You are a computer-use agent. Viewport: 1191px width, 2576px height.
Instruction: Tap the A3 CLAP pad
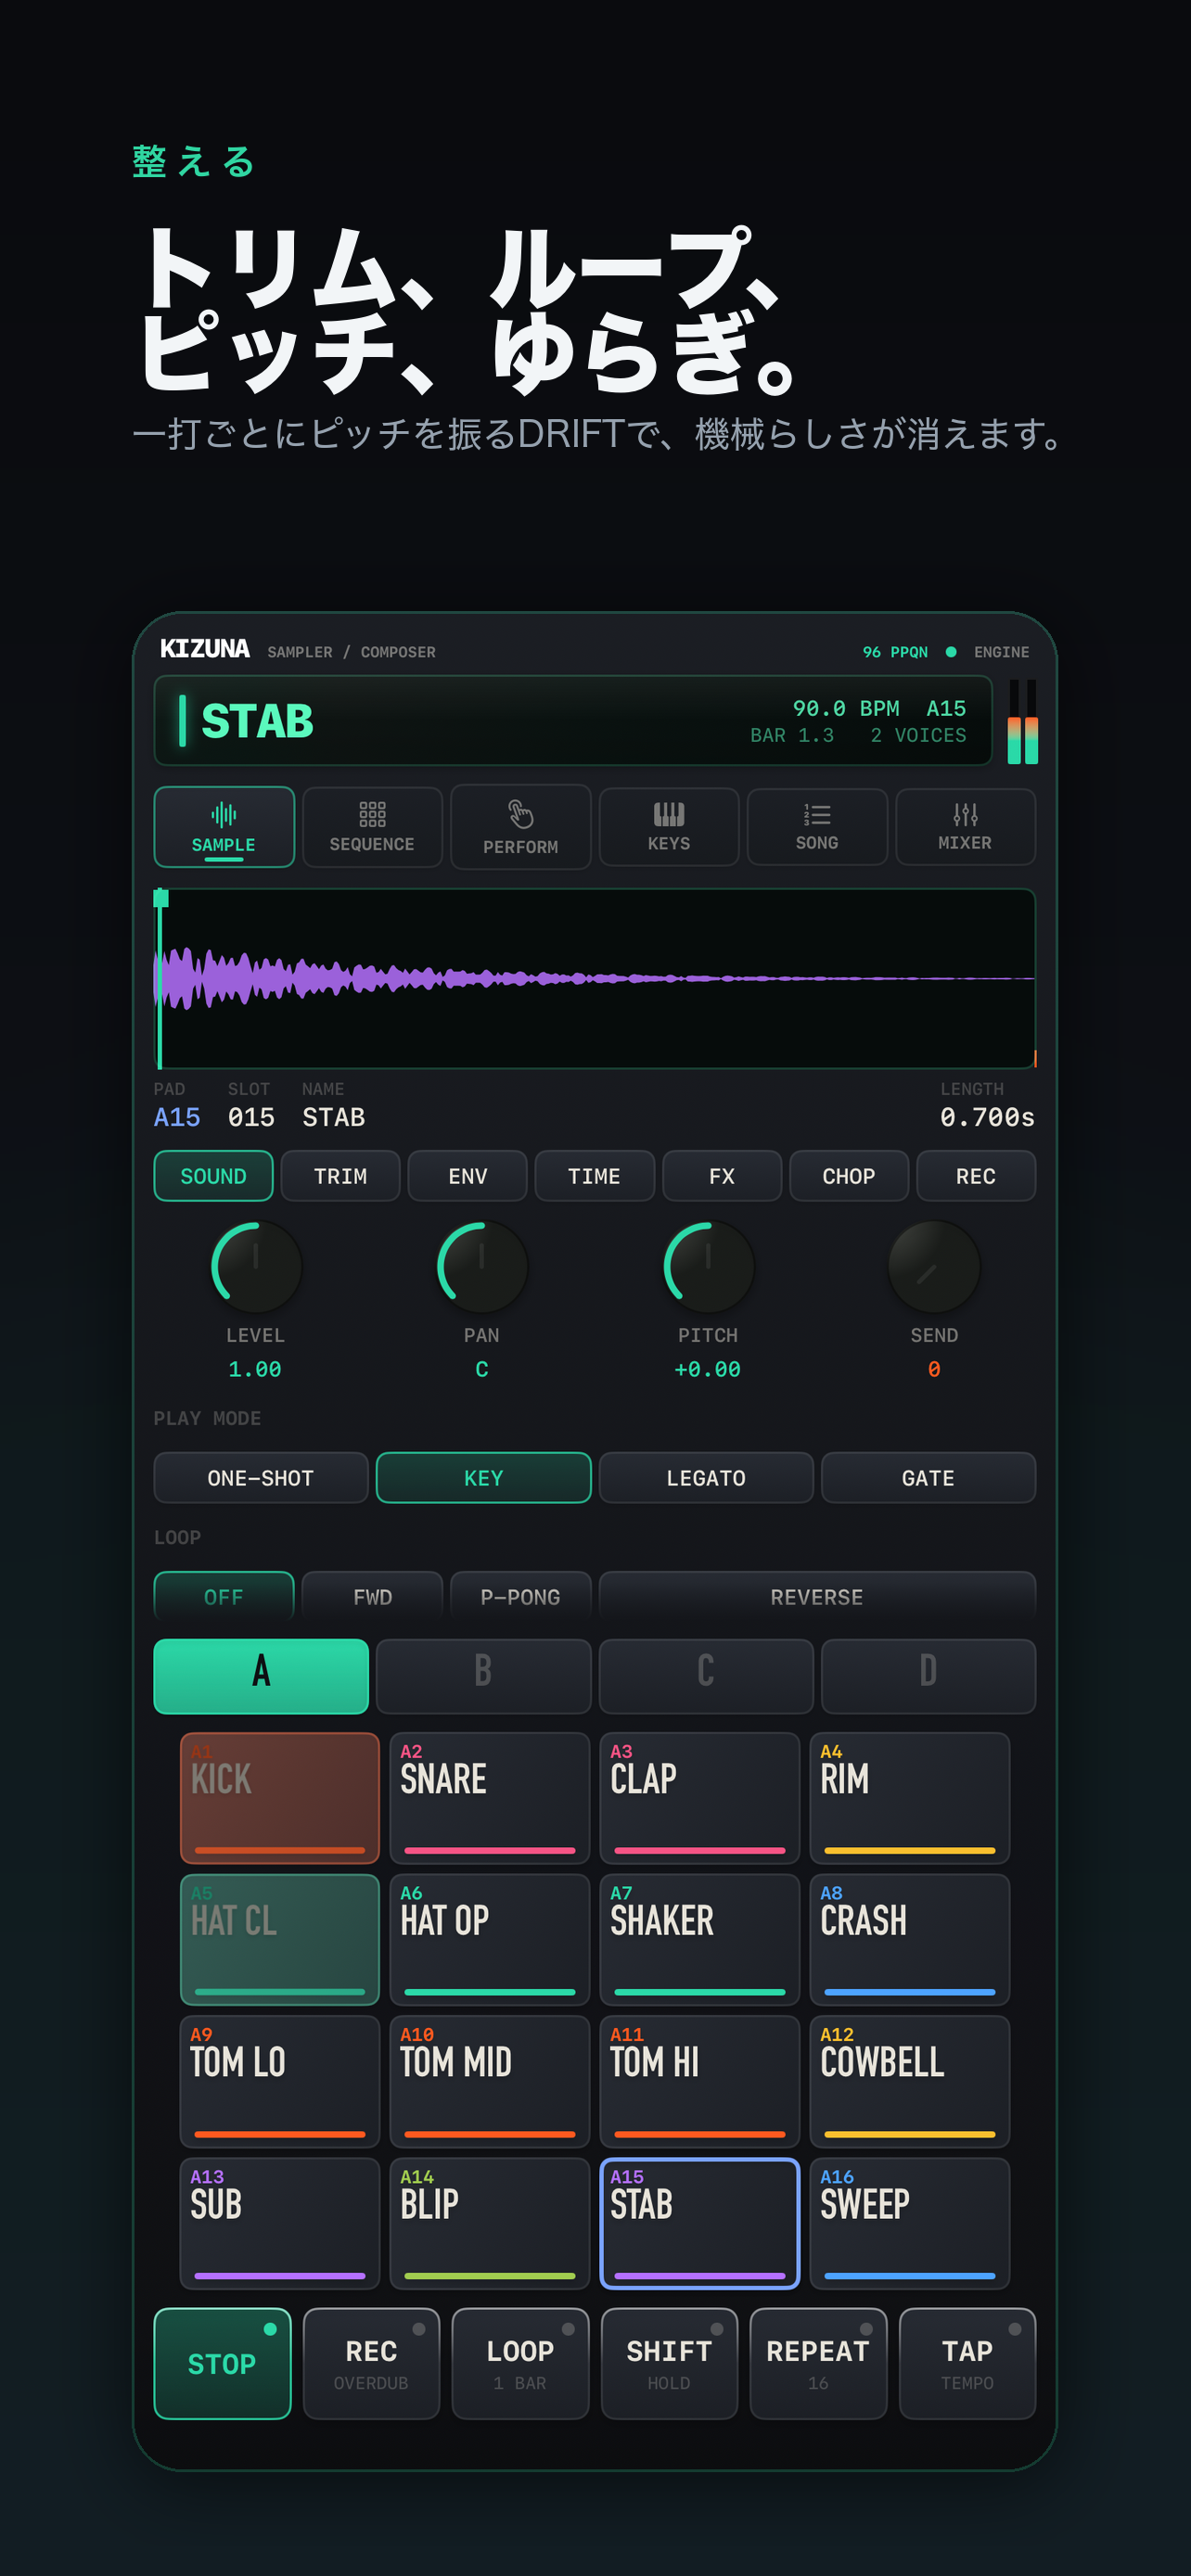pos(700,1797)
